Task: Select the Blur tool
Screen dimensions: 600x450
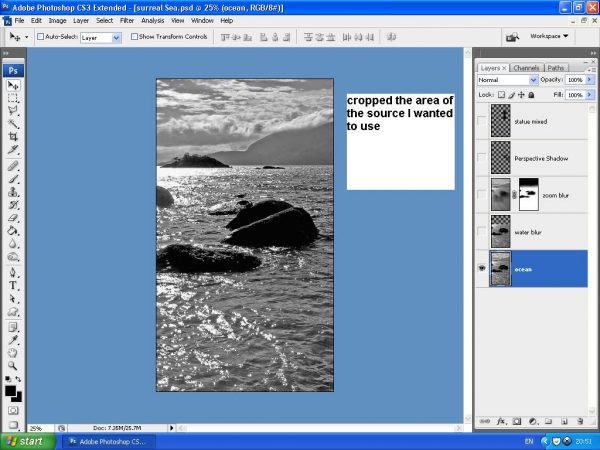Action: coord(13,244)
